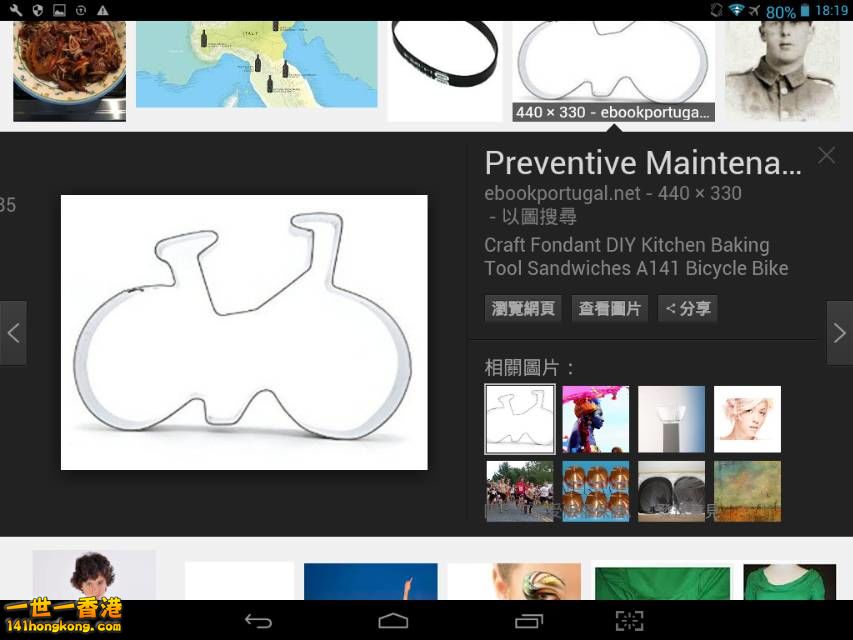The image size is (853, 640).
Task: Select the related abstract painting thumbnail
Action: point(747,491)
